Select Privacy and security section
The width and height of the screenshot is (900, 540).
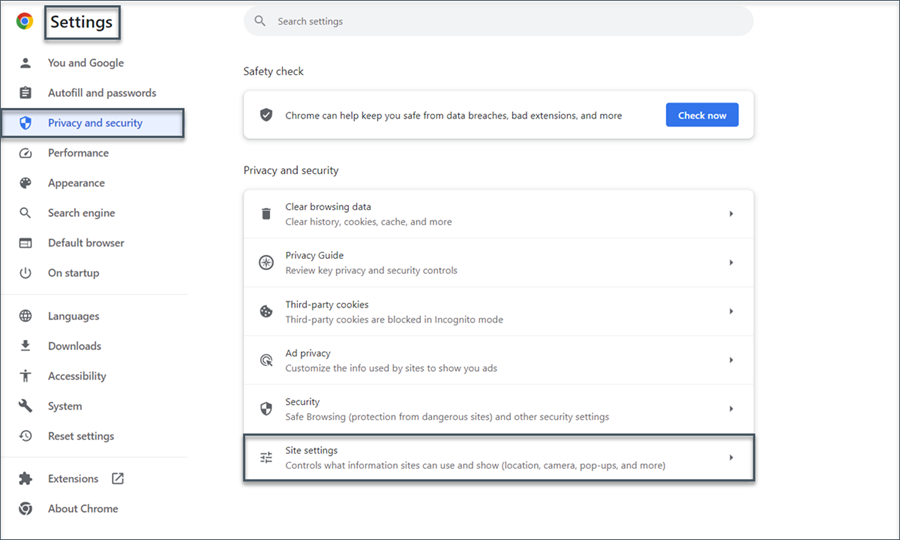pos(93,123)
